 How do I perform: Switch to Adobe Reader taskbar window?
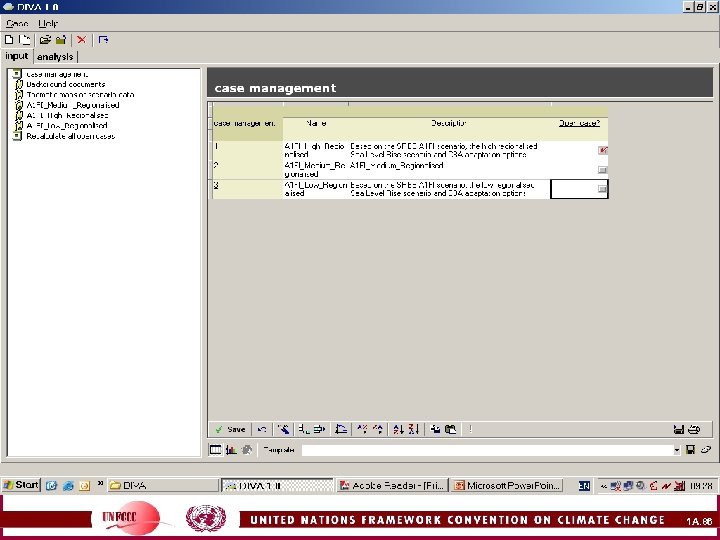pos(393,485)
